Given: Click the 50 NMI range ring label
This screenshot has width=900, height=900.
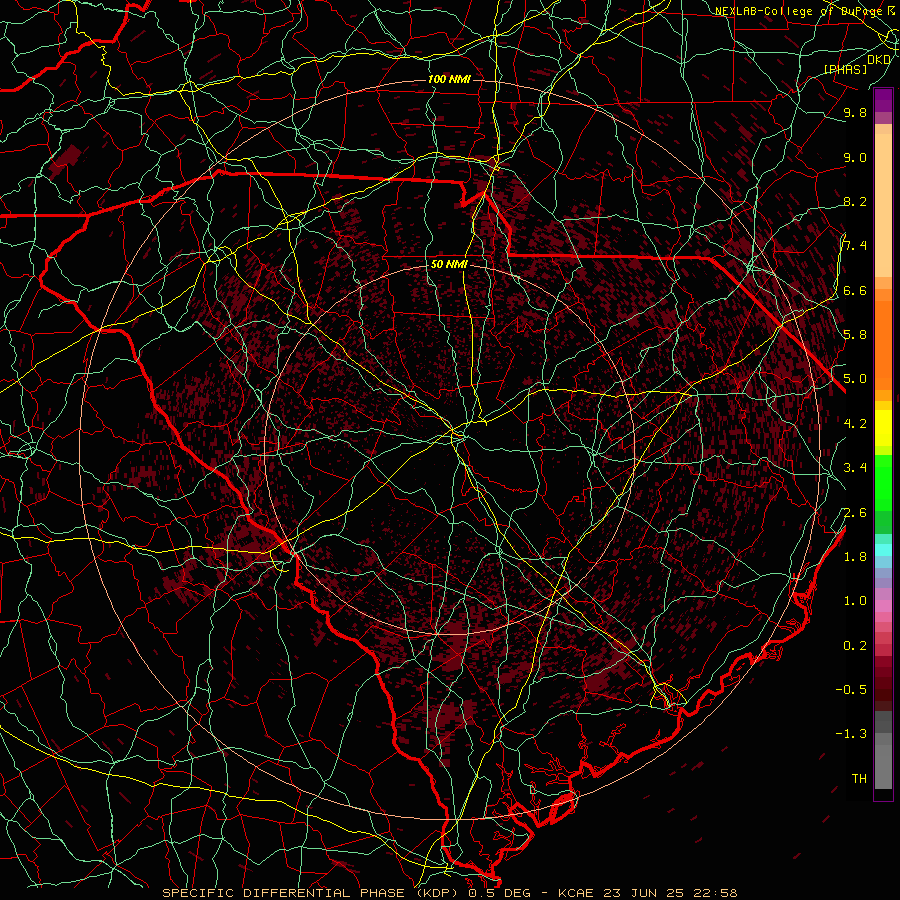Looking at the screenshot, I should click(x=449, y=264).
